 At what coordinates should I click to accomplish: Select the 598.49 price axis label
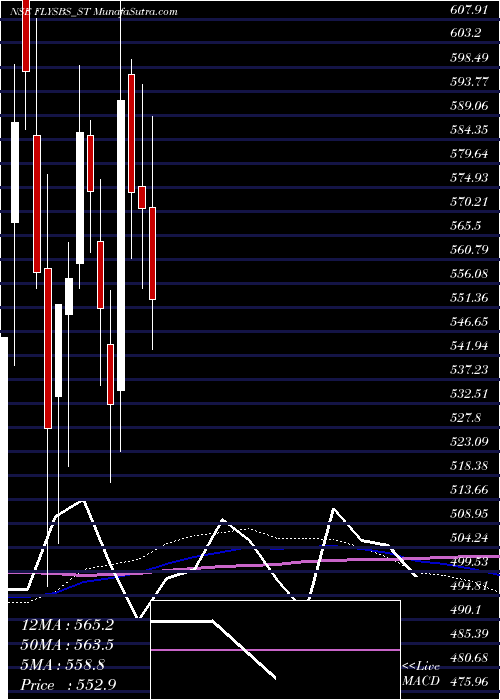pyautogui.click(x=469, y=59)
